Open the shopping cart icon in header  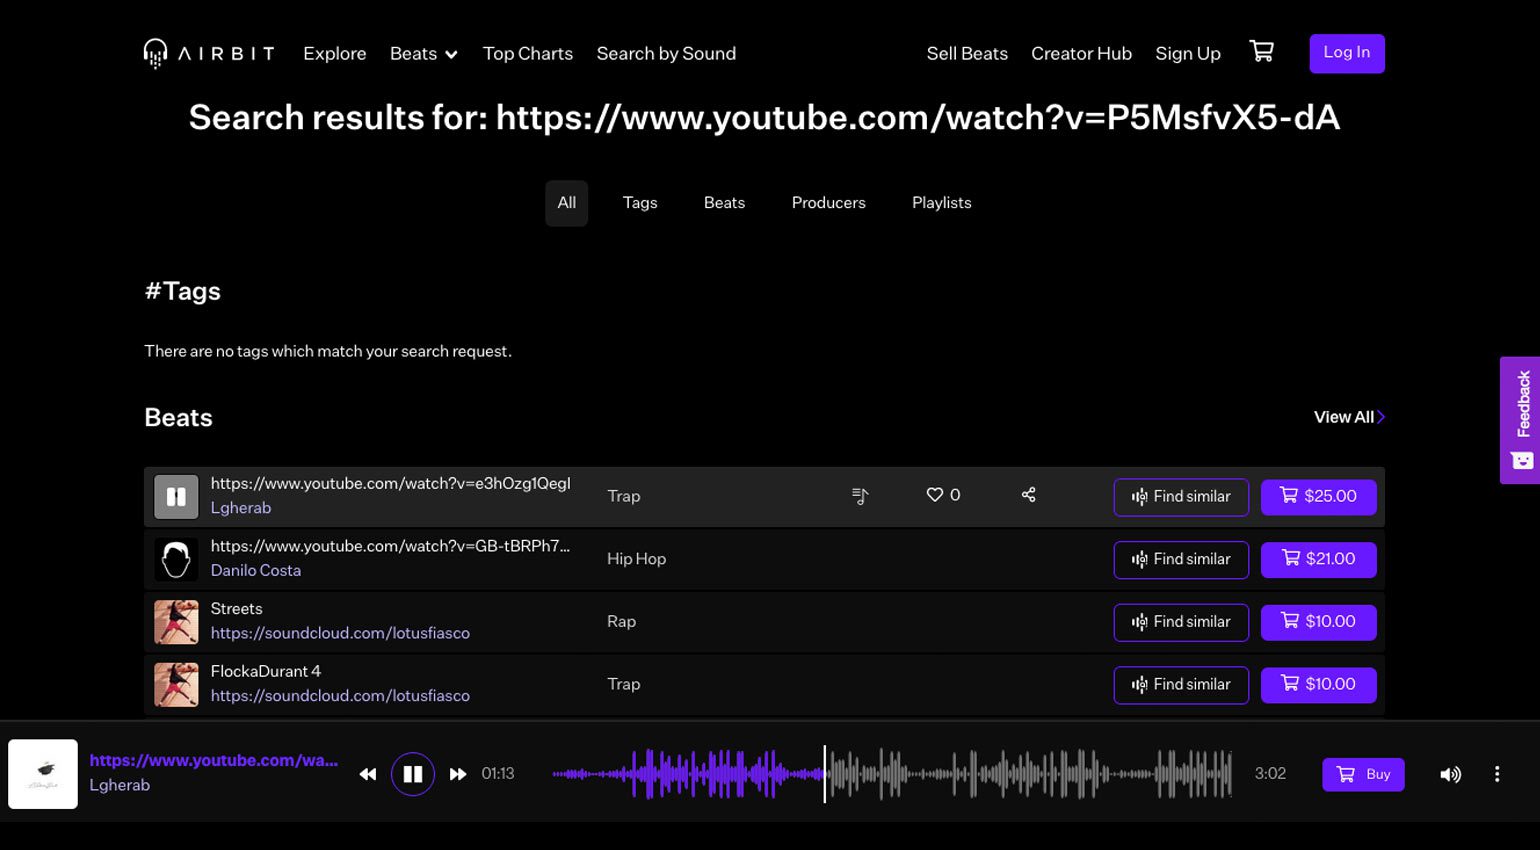(x=1262, y=51)
